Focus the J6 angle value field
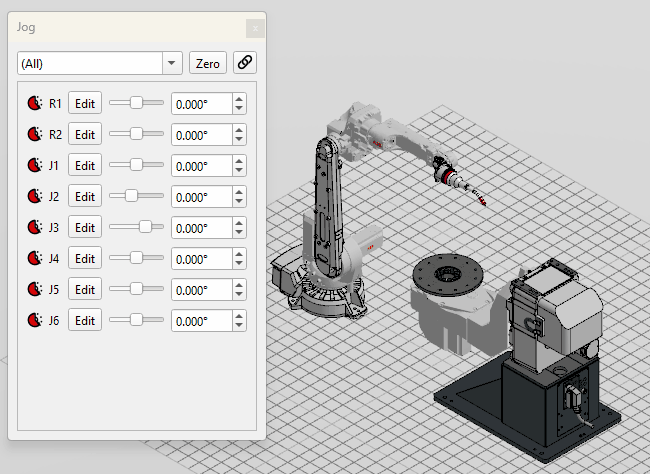The height and width of the screenshot is (474, 650). [202, 321]
